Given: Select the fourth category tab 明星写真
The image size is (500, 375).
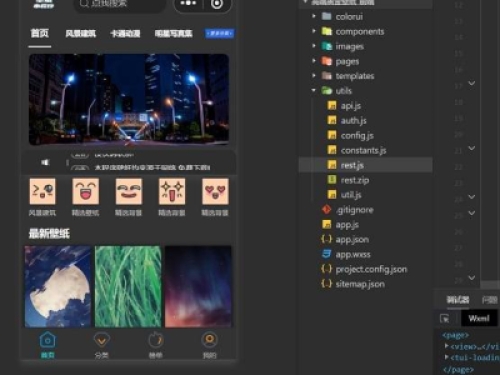Looking at the screenshot, I should click(173, 34).
